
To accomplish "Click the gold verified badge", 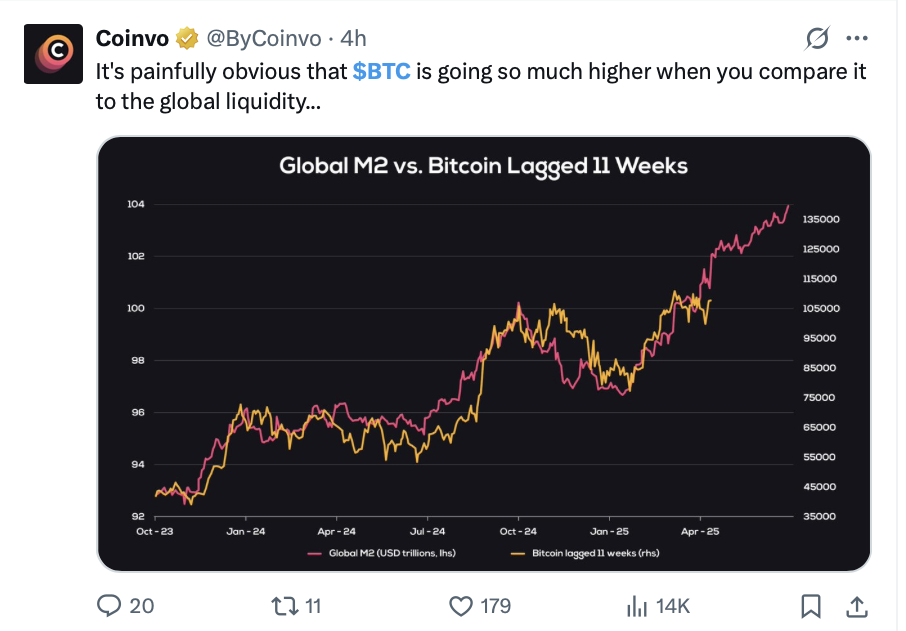I will coord(187,39).
